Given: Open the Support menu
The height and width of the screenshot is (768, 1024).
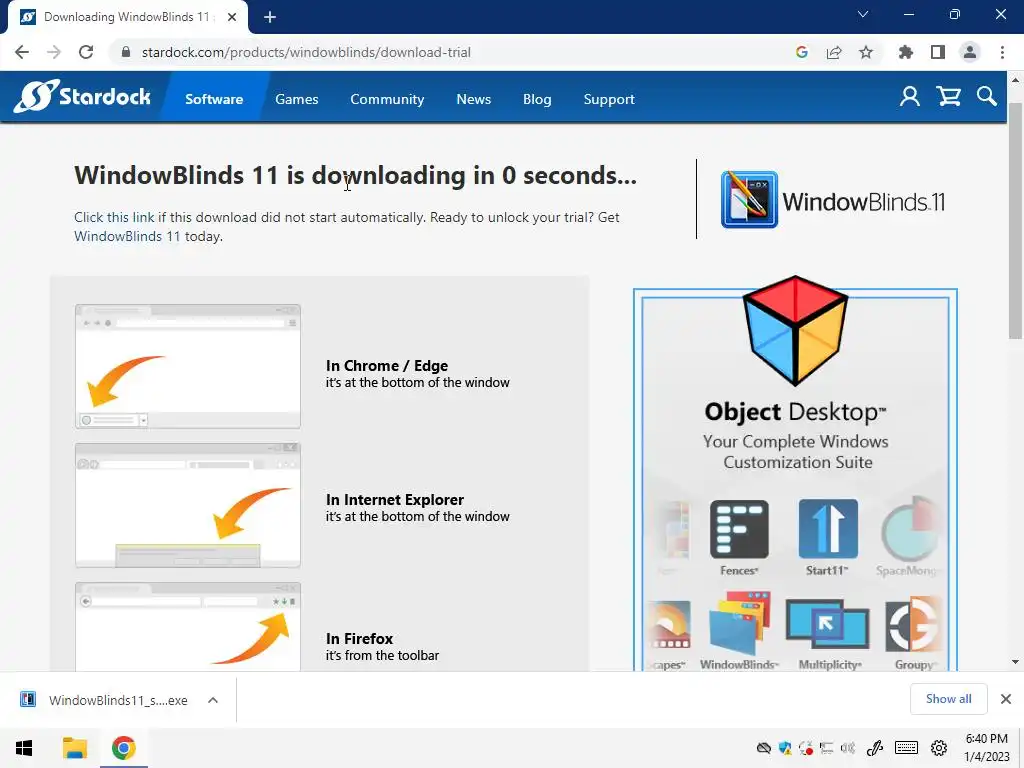Looking at the screenshot, I should (609, 99).
